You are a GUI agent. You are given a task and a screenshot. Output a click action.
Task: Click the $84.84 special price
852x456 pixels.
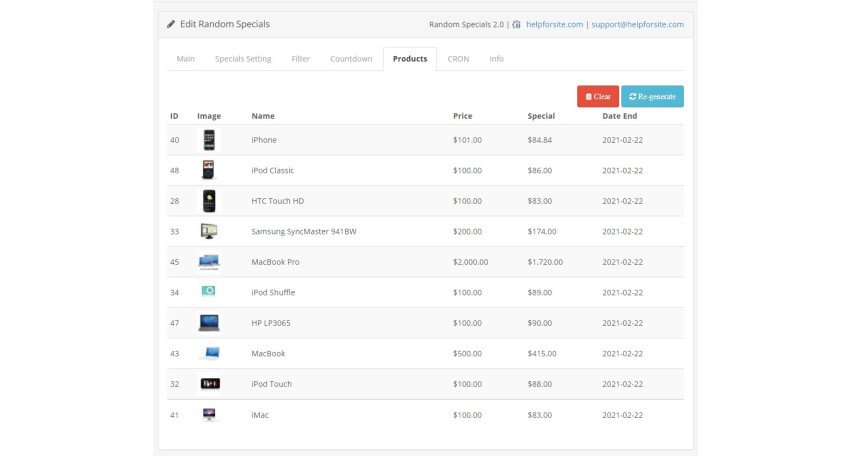[540, 140]
